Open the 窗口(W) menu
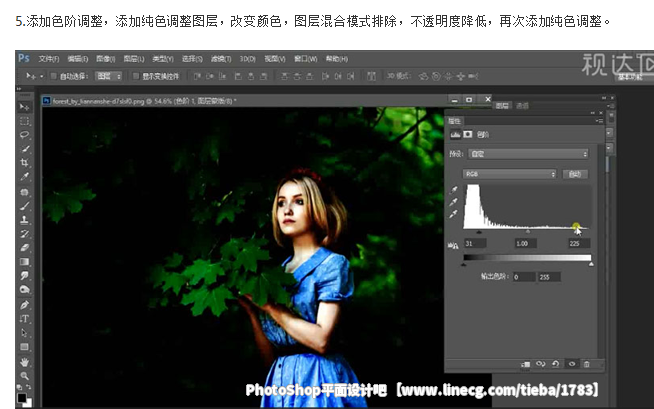This screenshot has height=409, width=654. (x=306, y=59)
